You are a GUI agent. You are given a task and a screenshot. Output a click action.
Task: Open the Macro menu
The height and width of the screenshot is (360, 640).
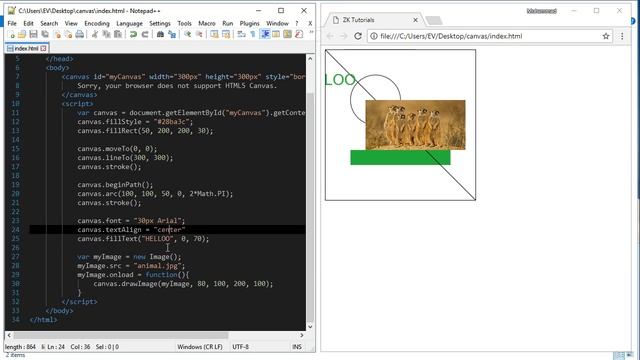tap(207, 23)
